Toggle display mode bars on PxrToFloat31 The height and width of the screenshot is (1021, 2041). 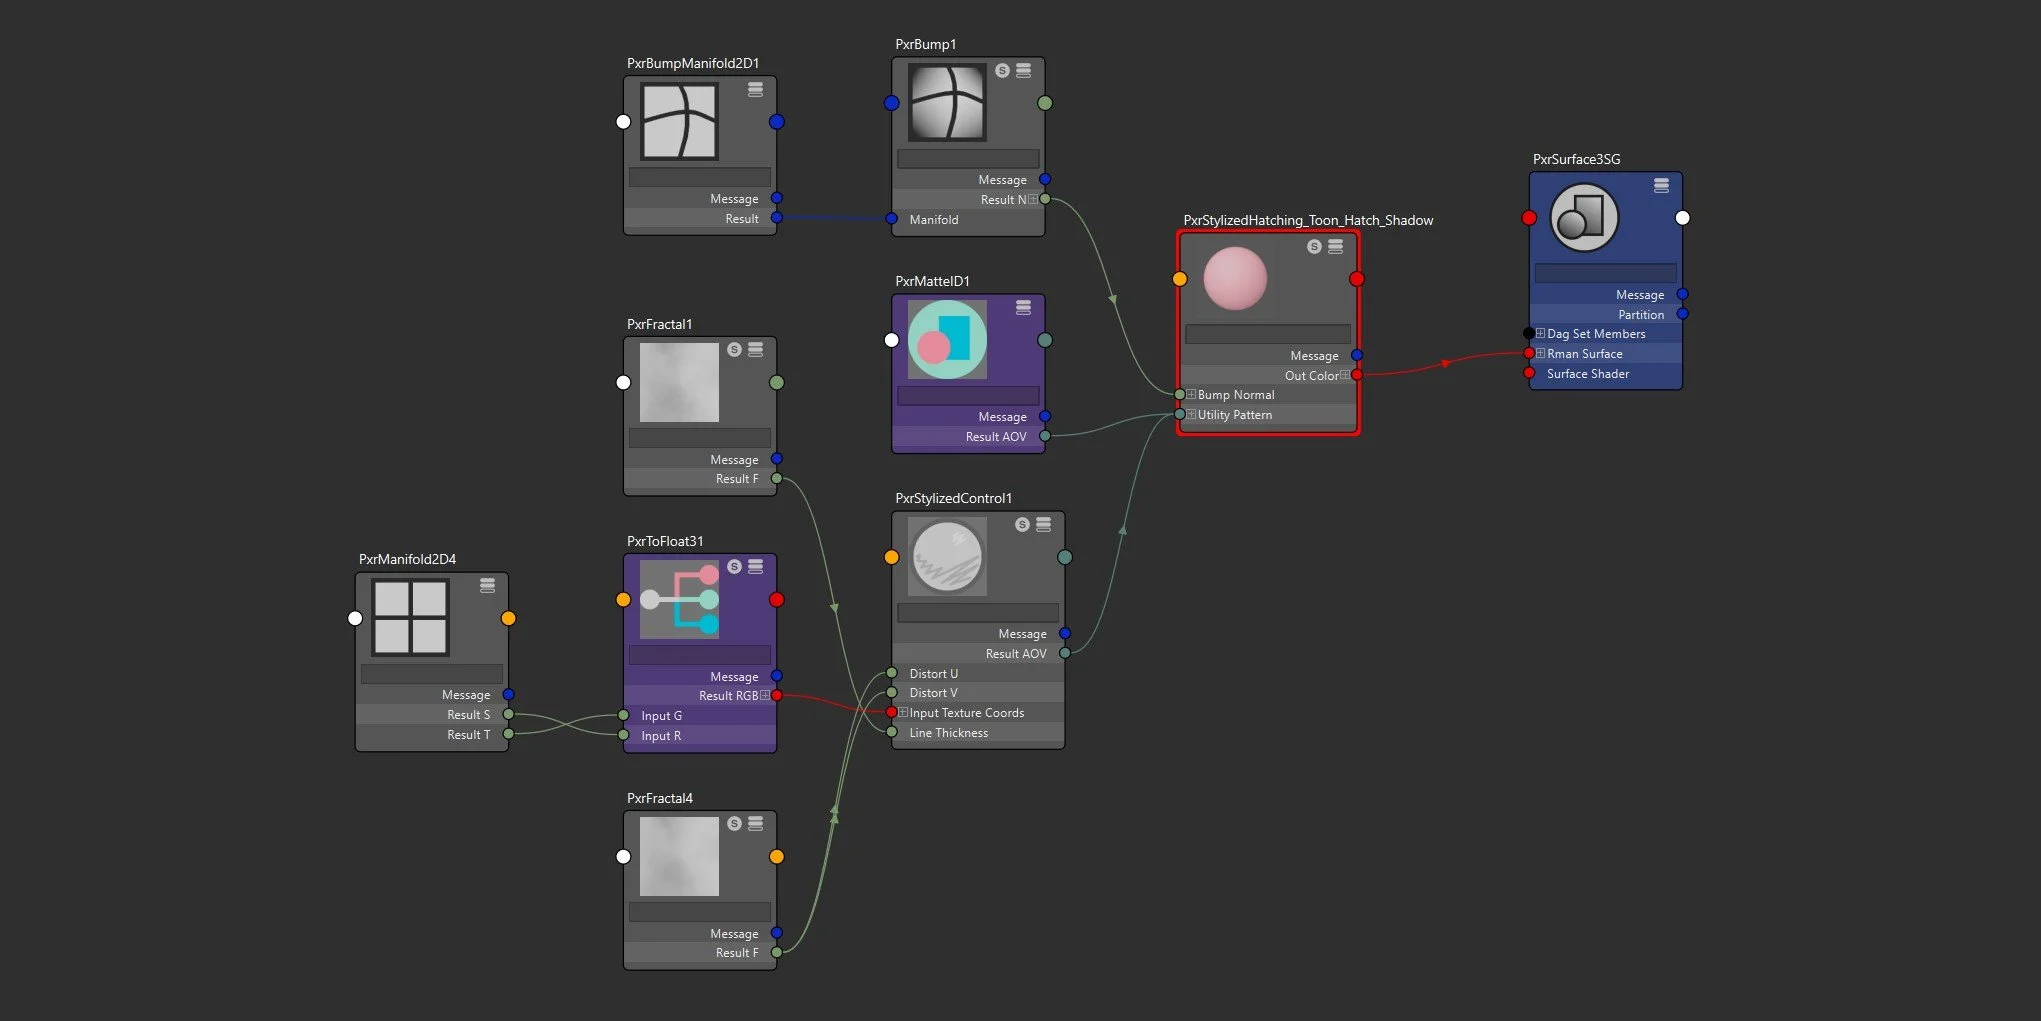(x=757, y=566)
